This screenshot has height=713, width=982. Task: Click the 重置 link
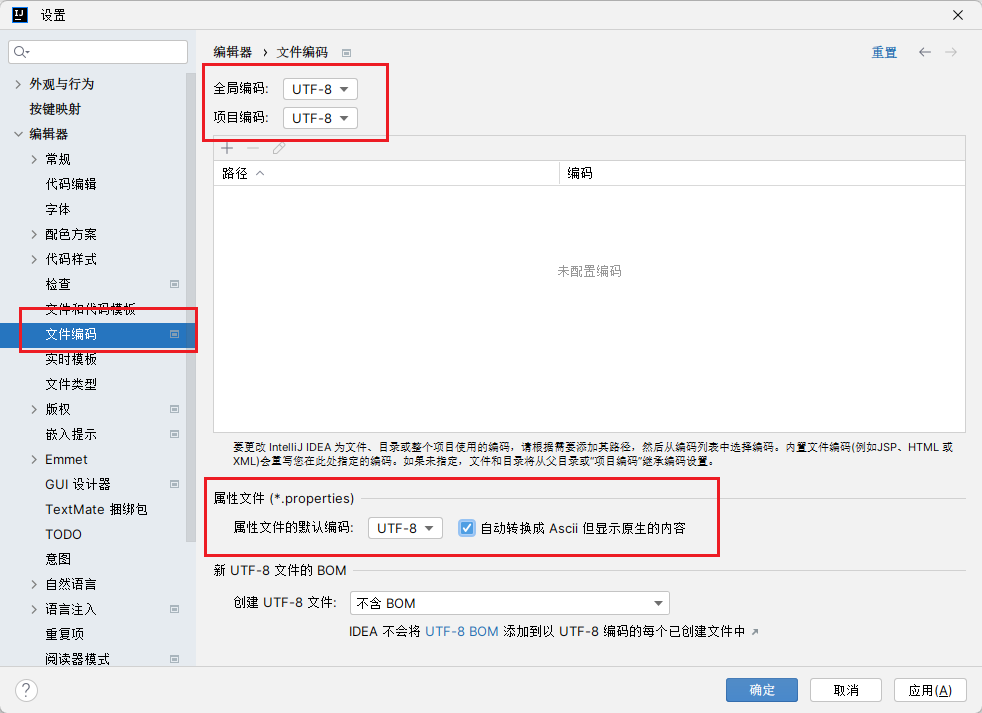tap(884, 53)
